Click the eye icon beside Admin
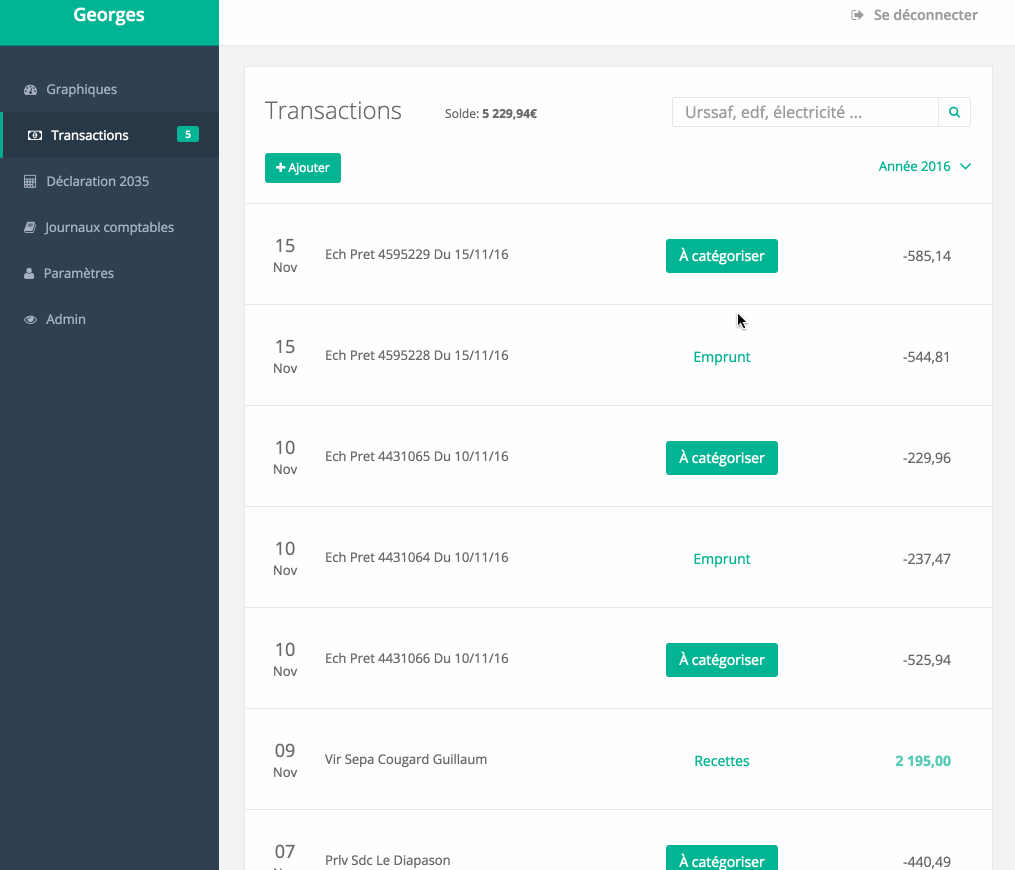Viewport: 1015px width, 870px height. pyautogui.click(x=30, y=320)
